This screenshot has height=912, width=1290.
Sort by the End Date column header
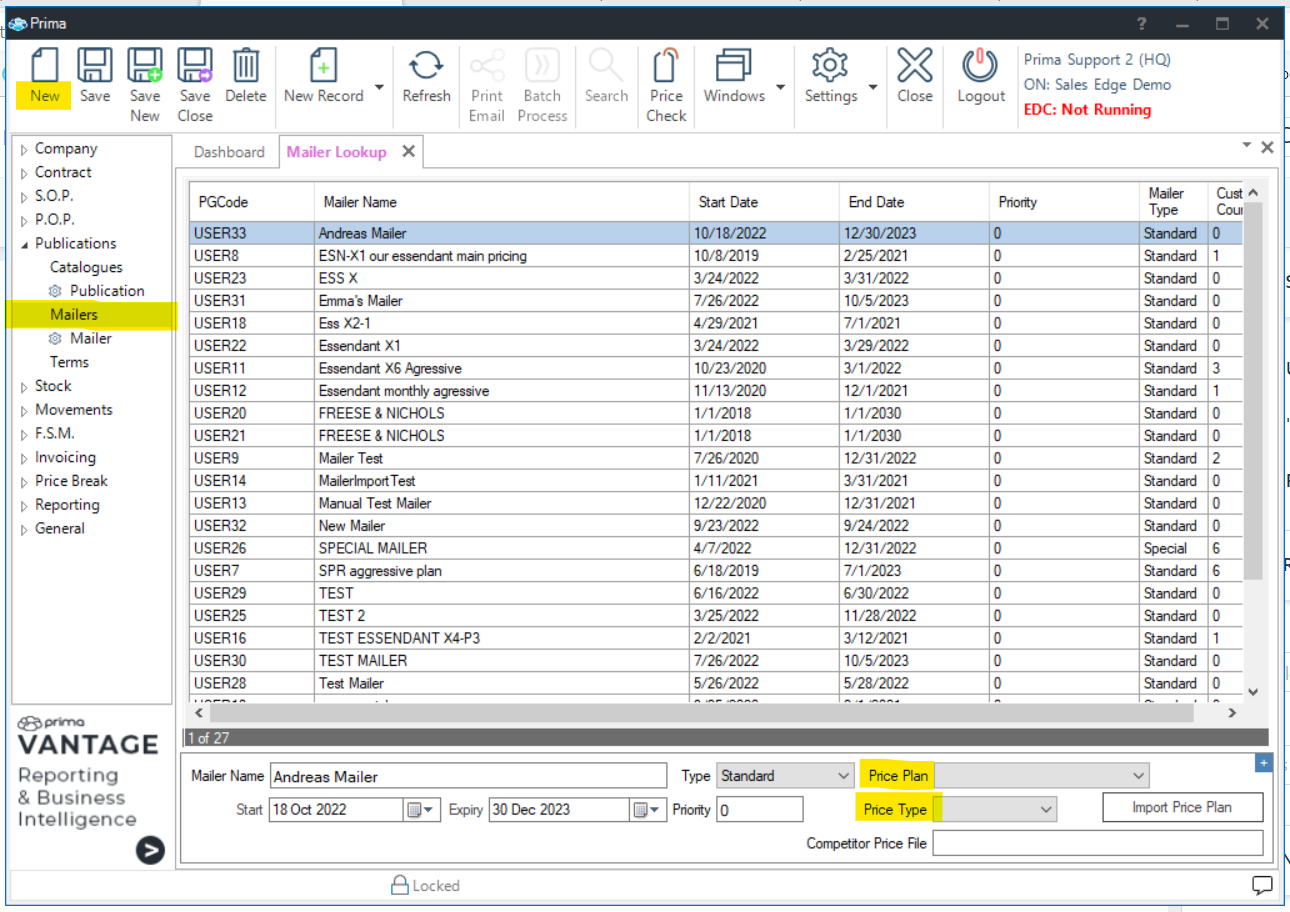pyautogui.click(x=914, y=202)
